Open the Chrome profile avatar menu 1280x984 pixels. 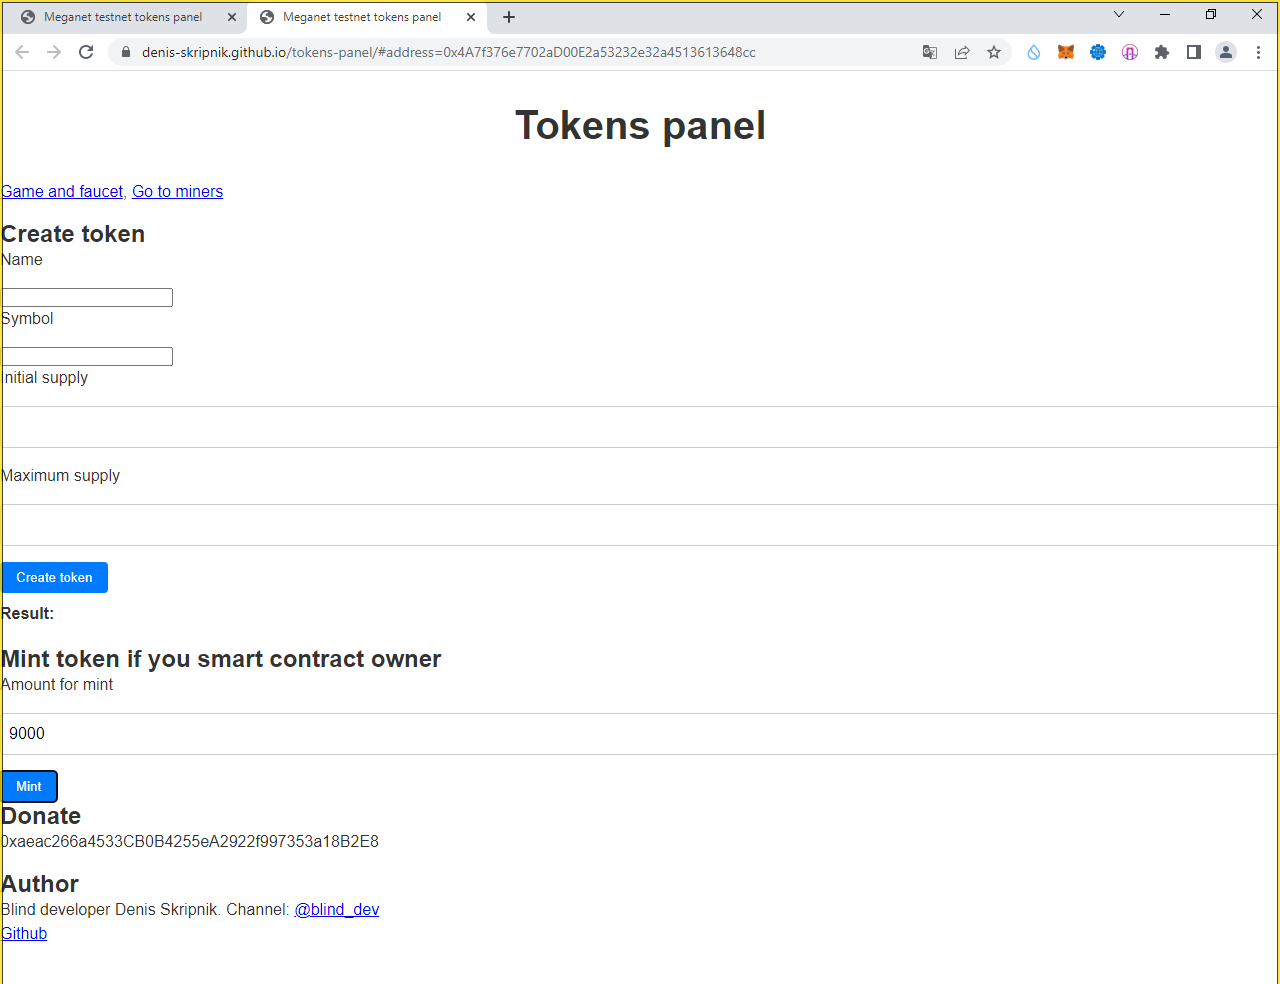1226,52
